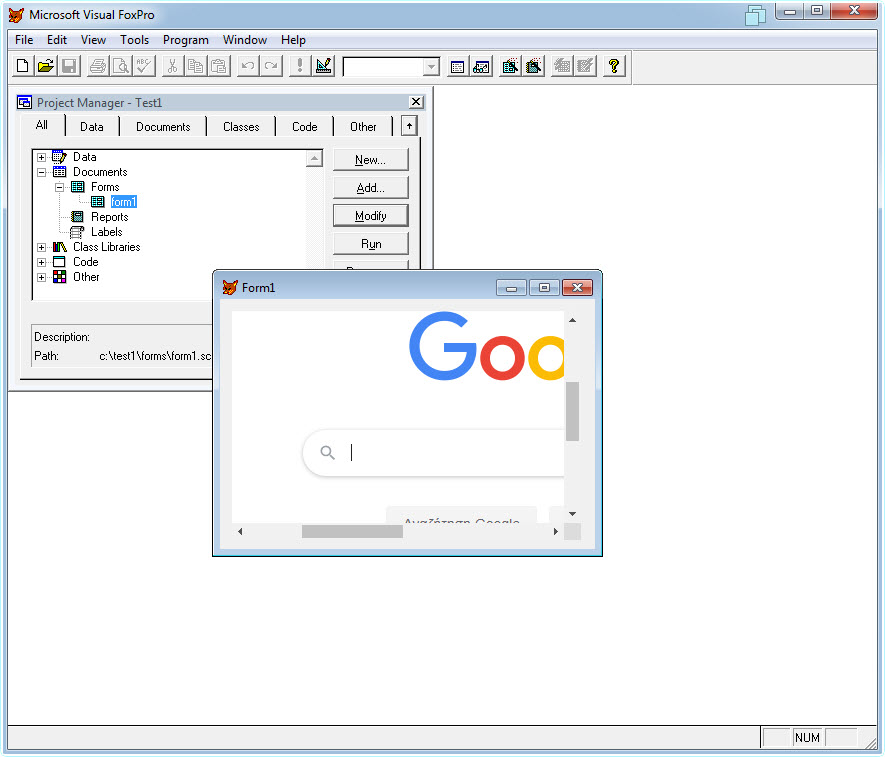Image resolution: width=885 pixels, height=757 pixels.
Task: Click Project Manager tree scroll up arrow
Action: click(314, 159)
